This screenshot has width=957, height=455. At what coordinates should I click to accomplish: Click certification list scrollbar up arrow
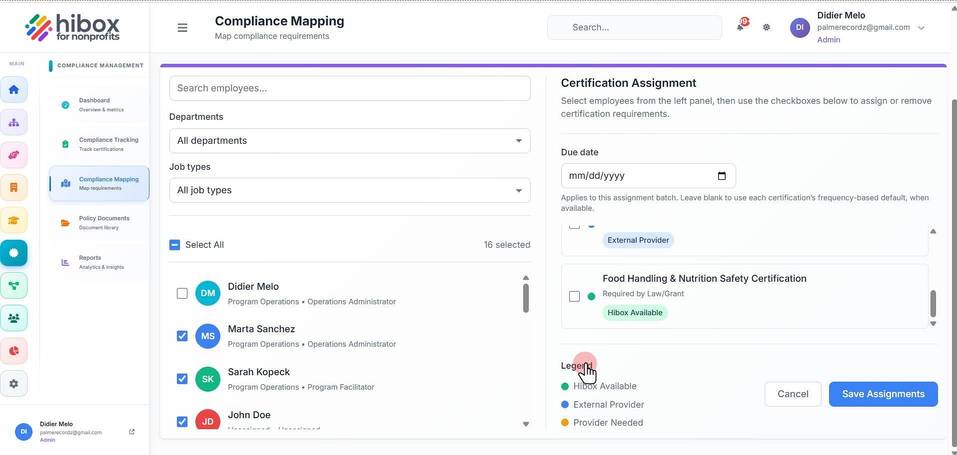click(x=933, y=231)
